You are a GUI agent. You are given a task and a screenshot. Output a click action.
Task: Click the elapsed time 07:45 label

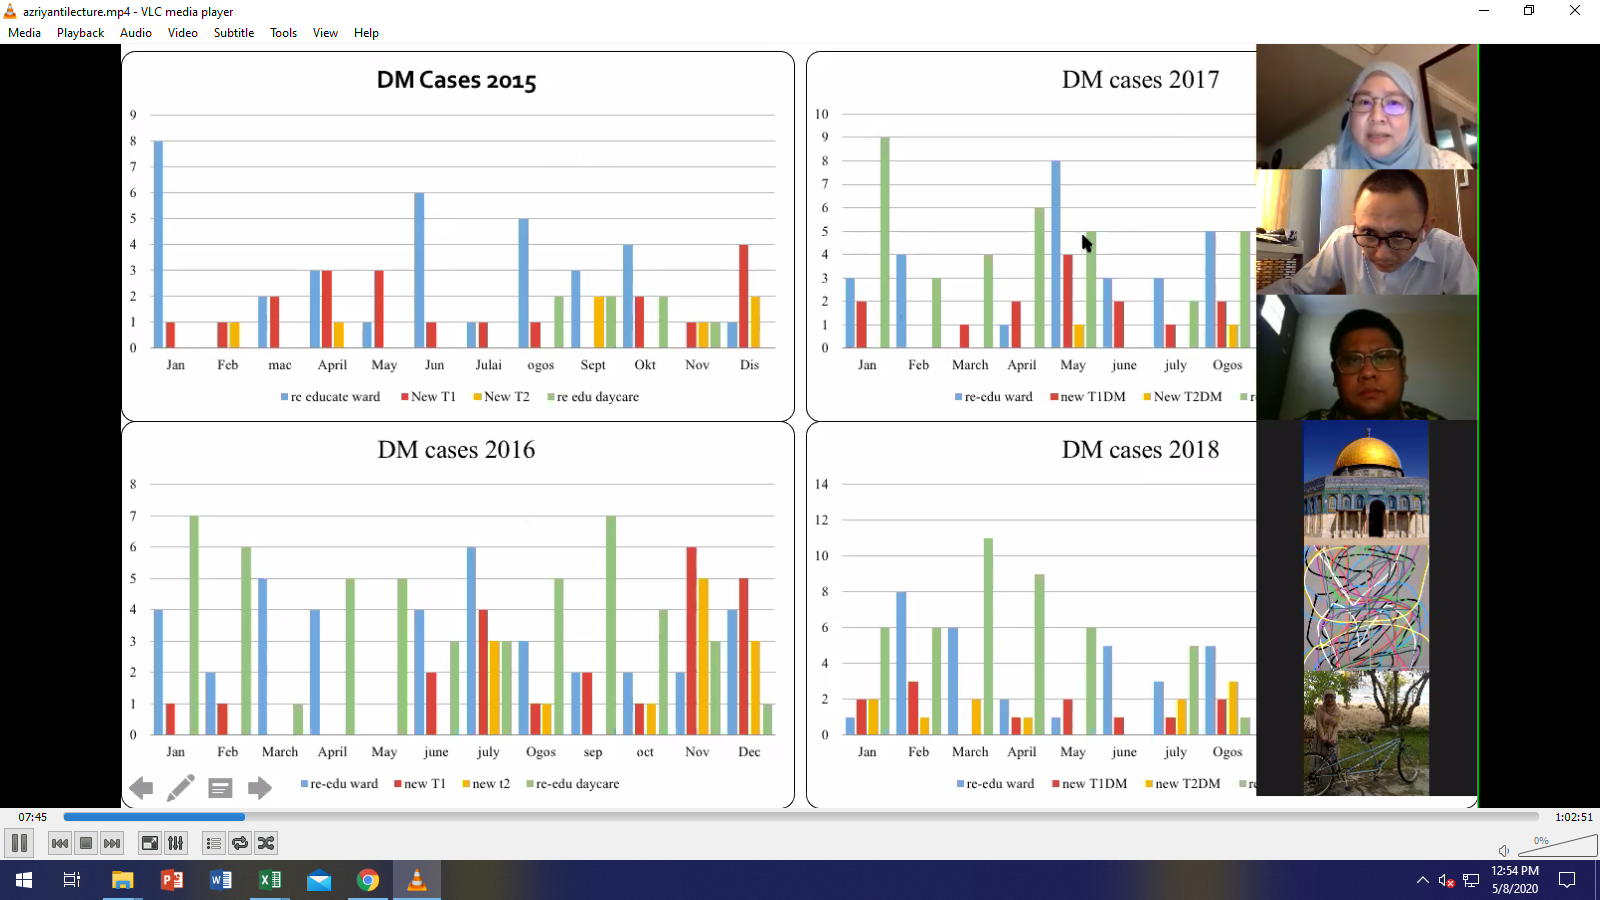click(x=33, y=817)
